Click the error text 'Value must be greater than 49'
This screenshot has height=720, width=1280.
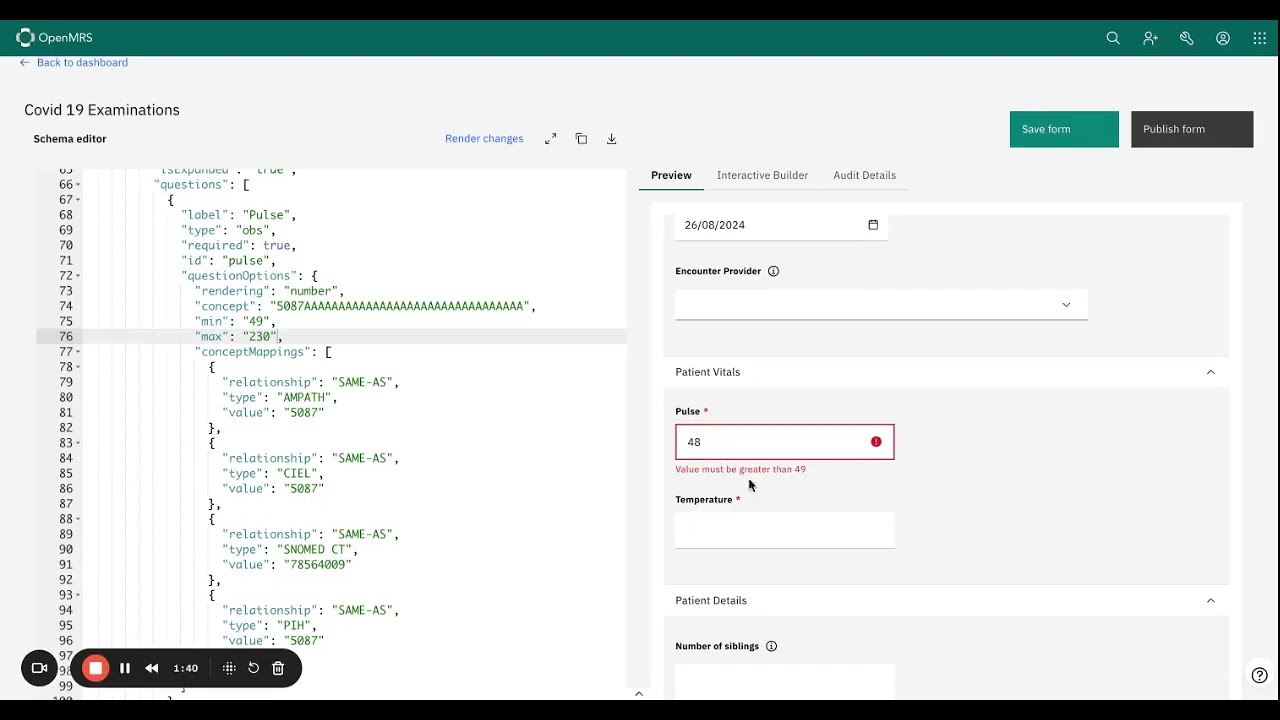click(740, 469)
